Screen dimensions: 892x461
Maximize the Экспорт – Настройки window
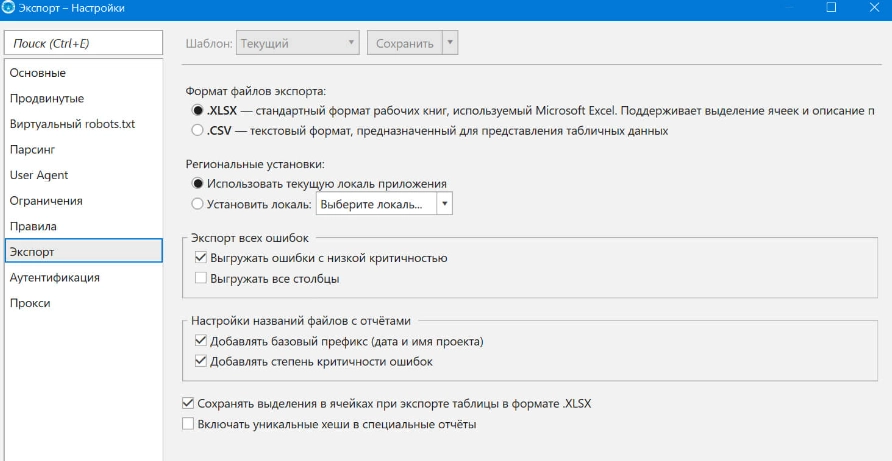point(831,7)
